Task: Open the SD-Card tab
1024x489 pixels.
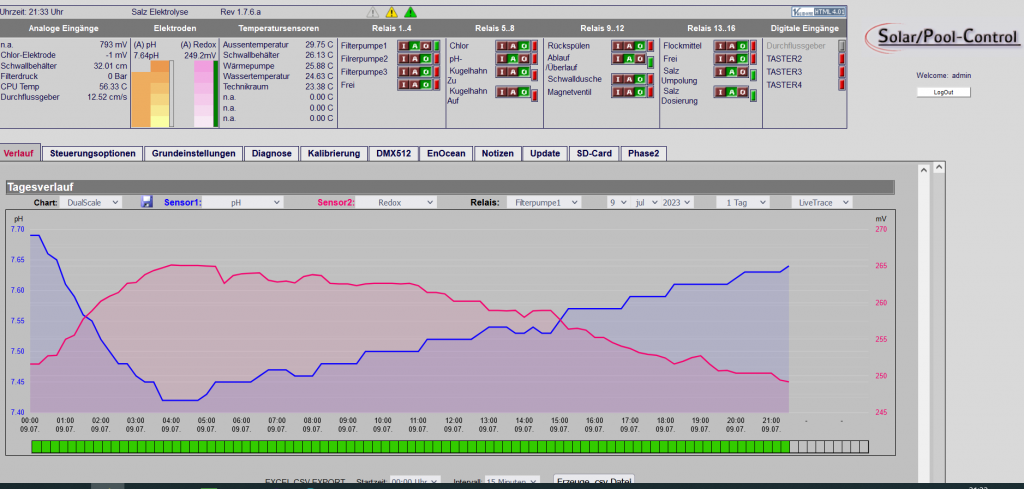Action: pyautogui.click(x=594, y=153)
